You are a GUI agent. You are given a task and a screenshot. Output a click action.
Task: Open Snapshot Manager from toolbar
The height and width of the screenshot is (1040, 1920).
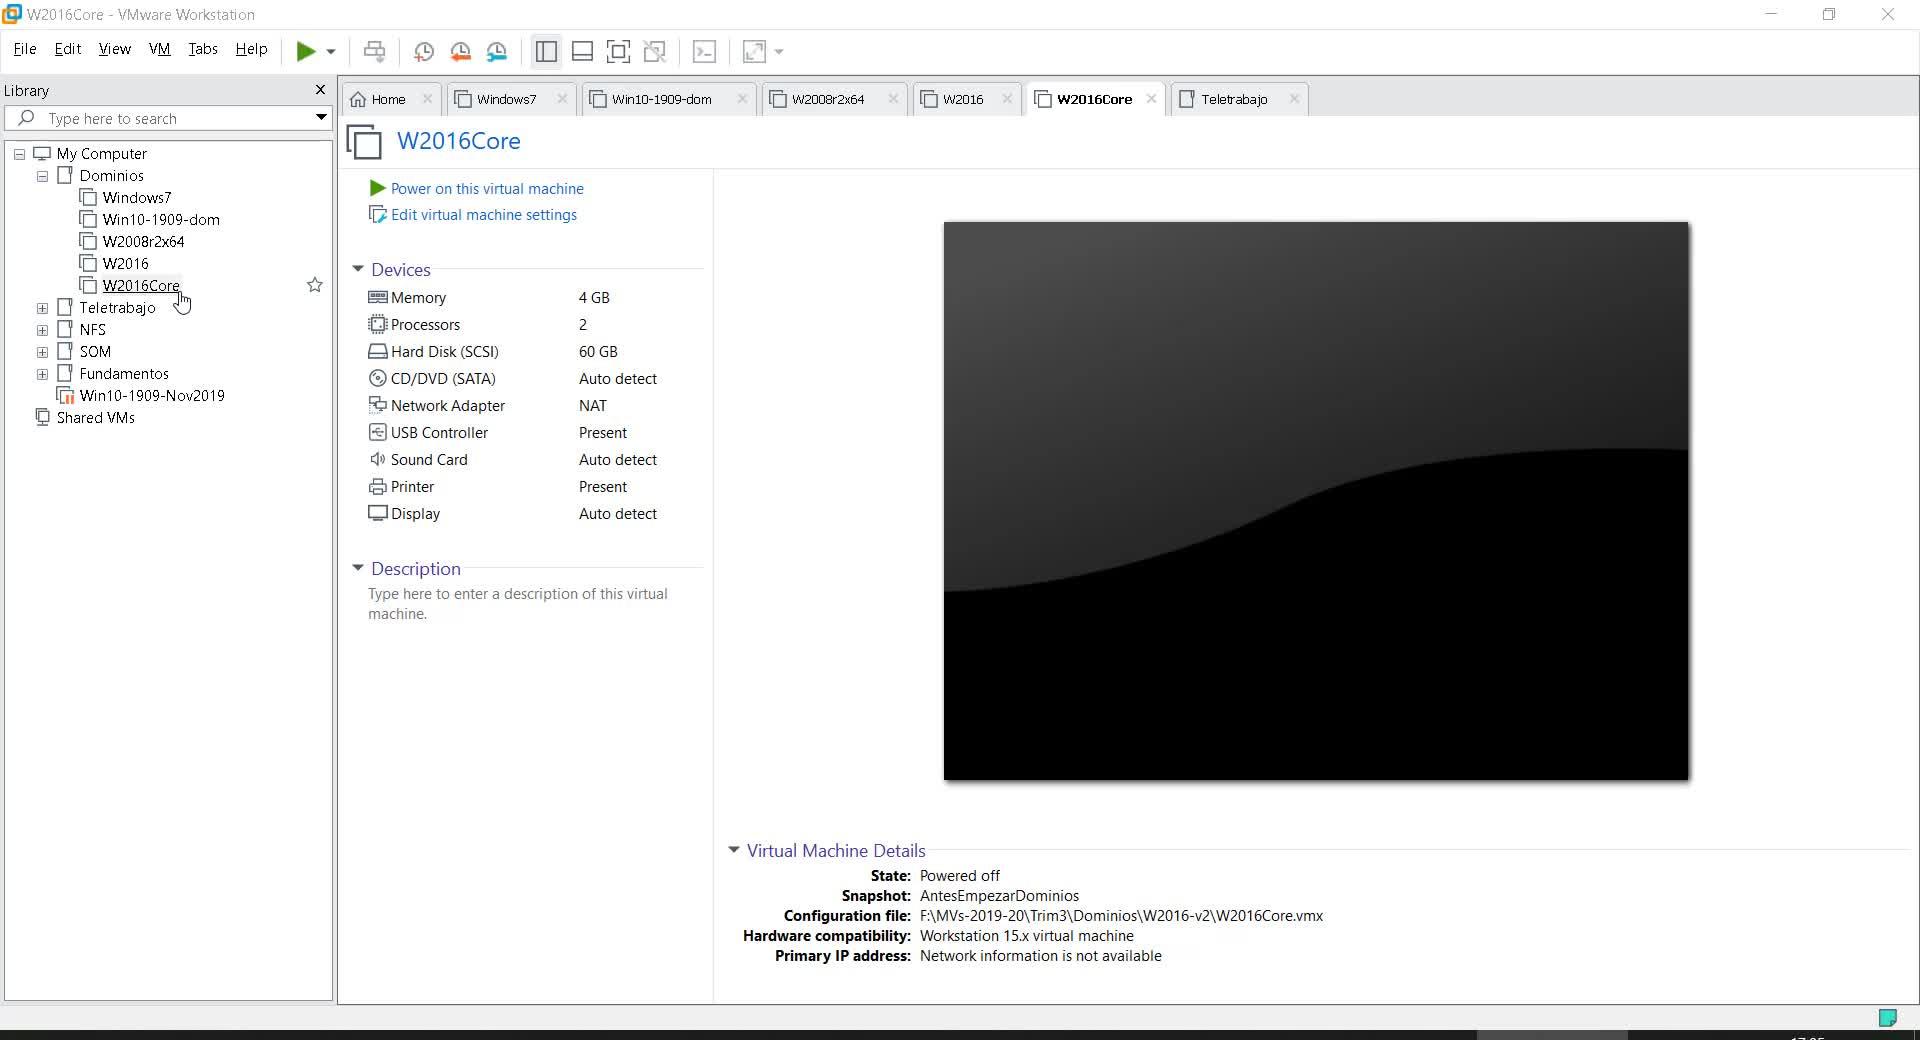[x=497, y=51]
